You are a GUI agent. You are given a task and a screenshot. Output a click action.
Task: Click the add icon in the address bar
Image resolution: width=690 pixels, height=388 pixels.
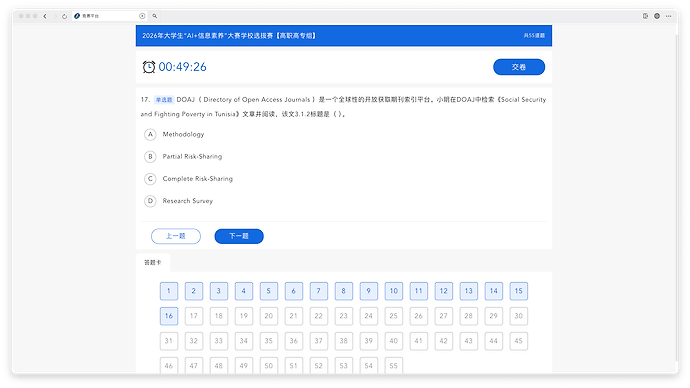pos(142,16)
